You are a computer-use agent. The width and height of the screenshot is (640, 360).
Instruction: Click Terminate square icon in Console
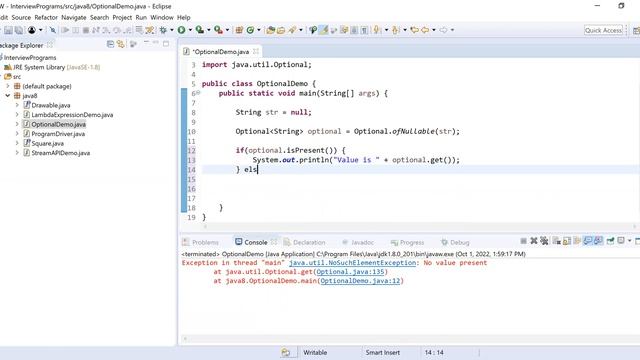[x=523, y=241]
